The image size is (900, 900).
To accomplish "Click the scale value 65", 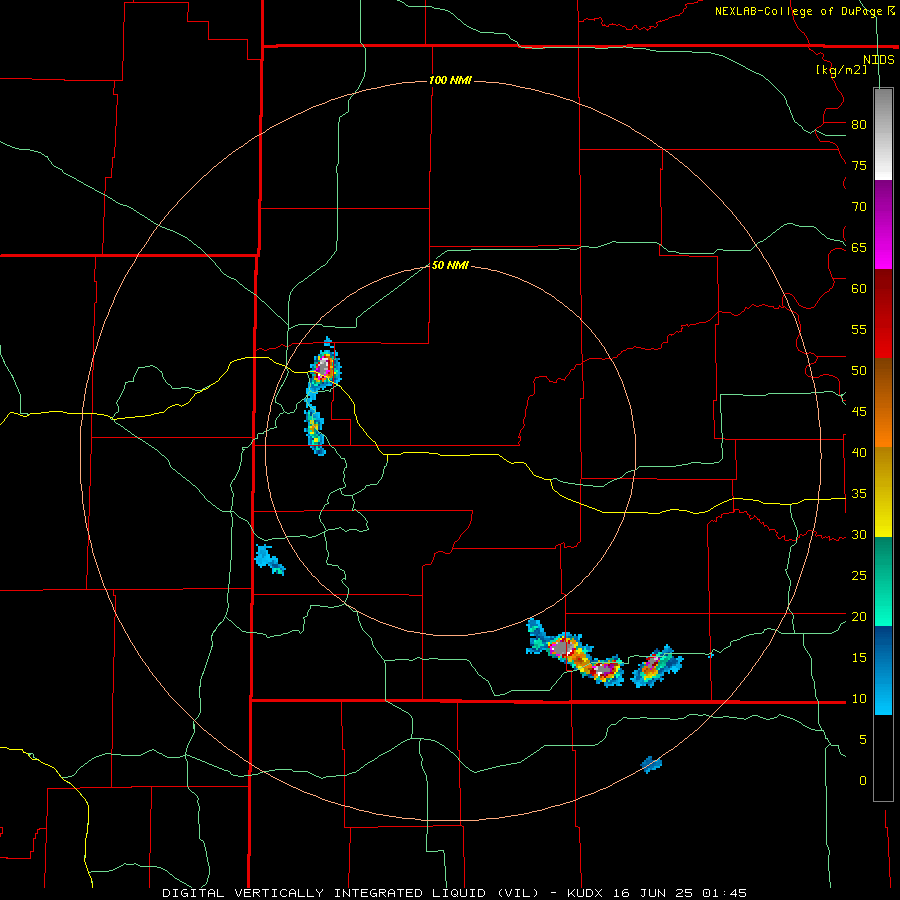I will (x=859, y=247).
